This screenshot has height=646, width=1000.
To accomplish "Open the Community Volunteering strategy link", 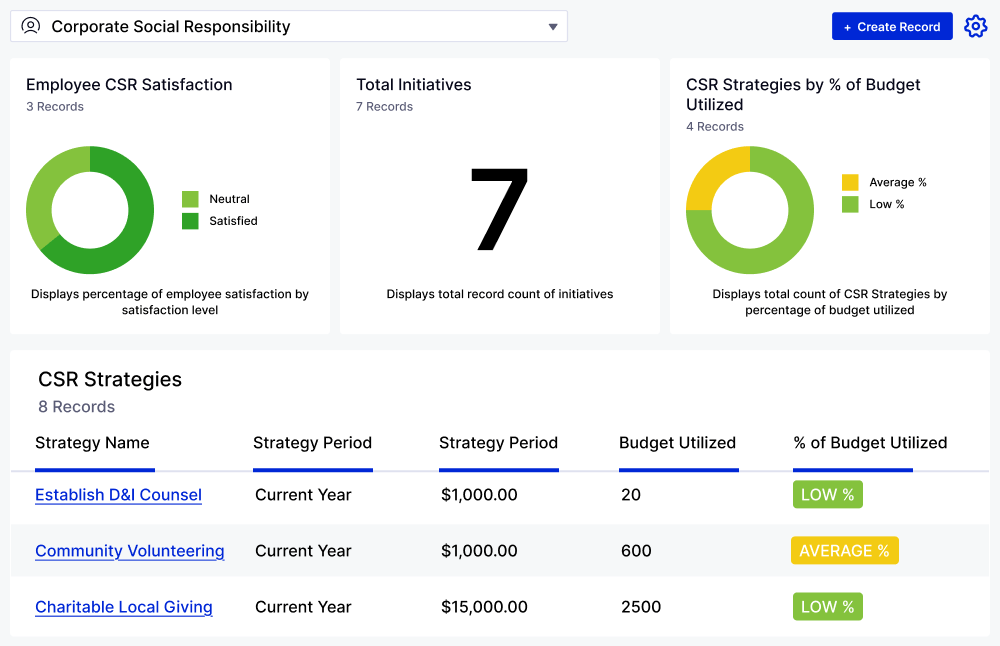I will click(x=129, y=551).
